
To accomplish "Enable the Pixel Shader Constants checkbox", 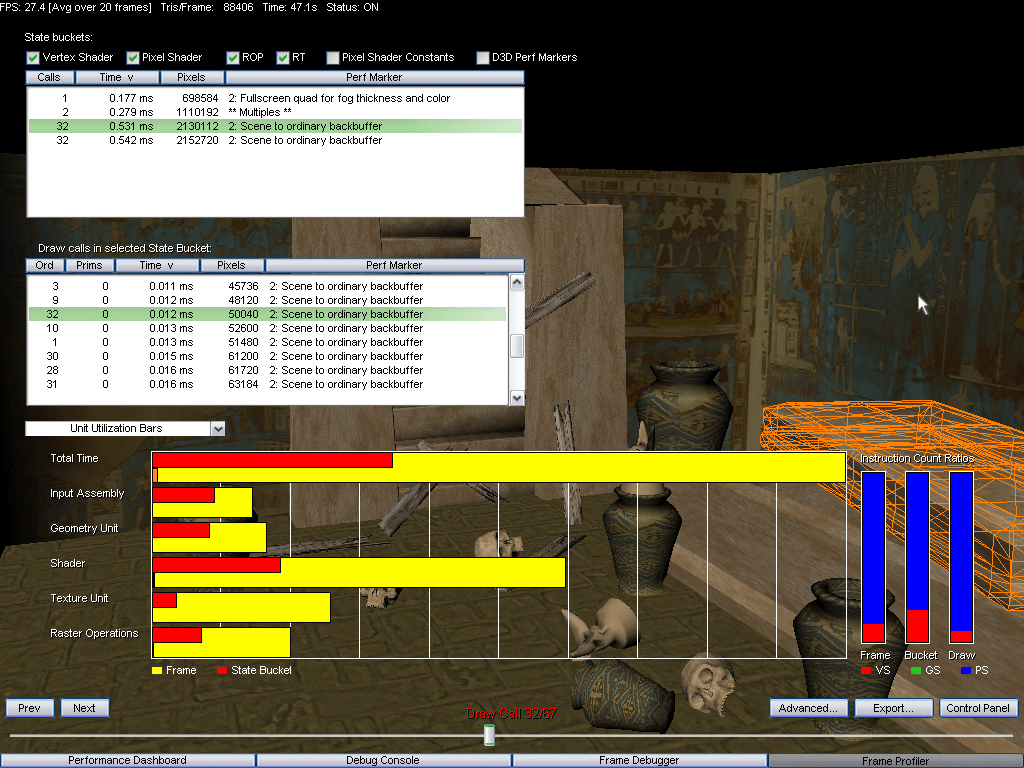I will pyautogui.click(x=332, y=57).
